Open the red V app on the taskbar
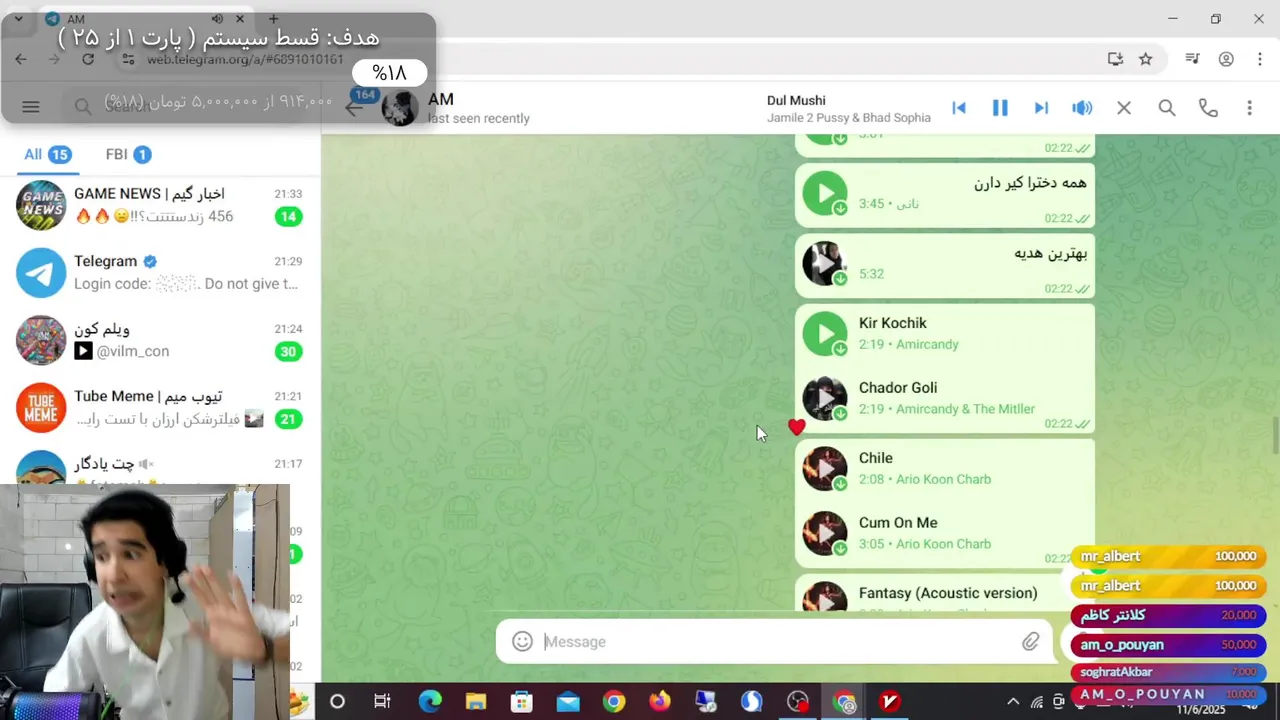 coord(889,702)
